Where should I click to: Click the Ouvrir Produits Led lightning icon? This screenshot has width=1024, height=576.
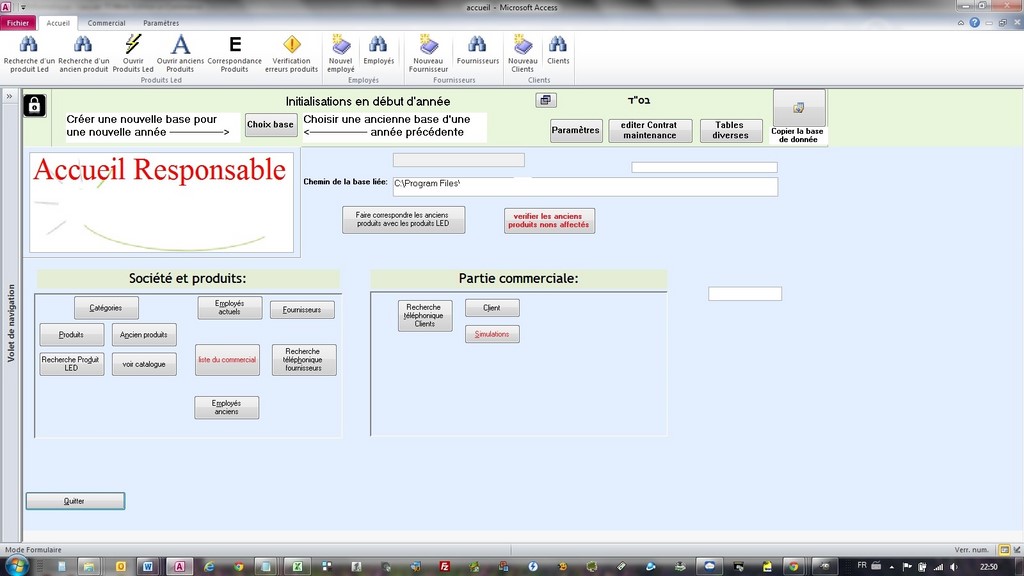point(133,45)
